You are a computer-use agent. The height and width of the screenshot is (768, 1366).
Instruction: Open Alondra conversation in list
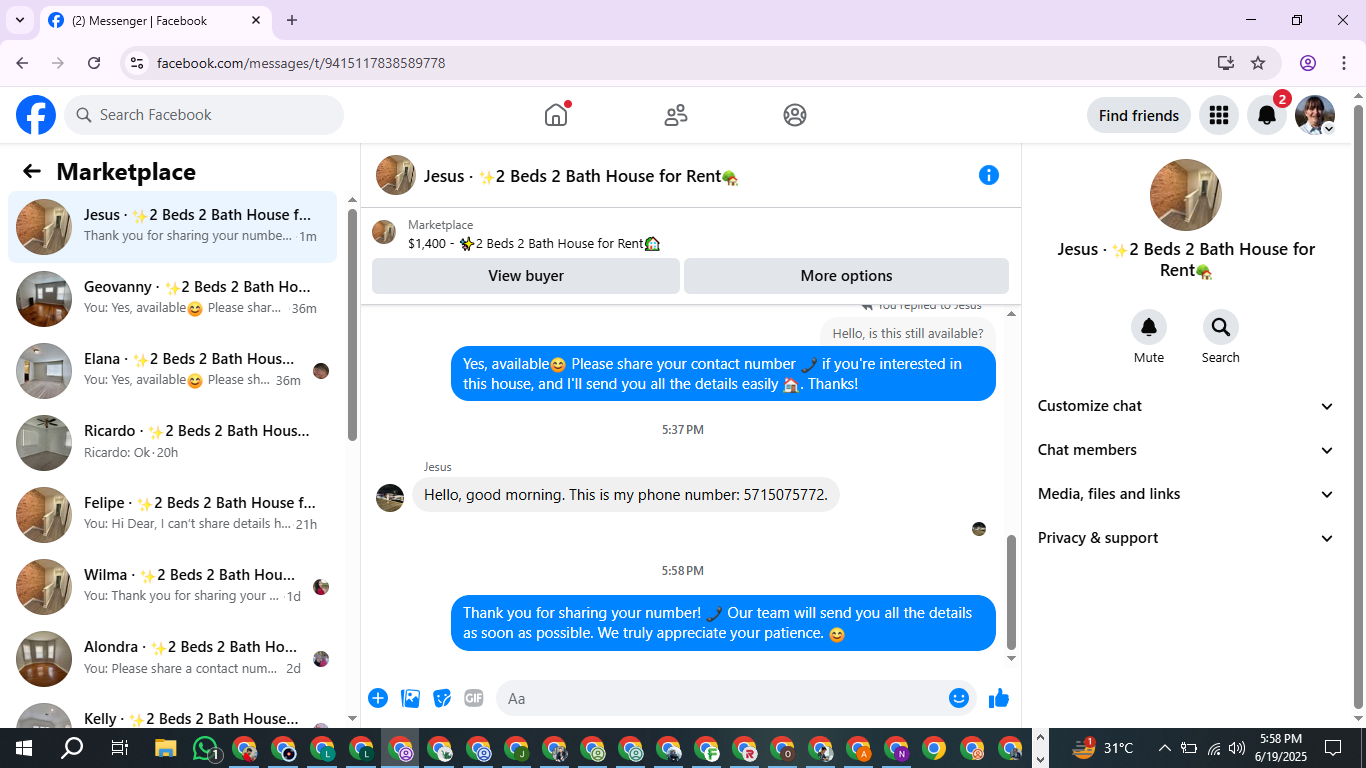click(173, 659)
